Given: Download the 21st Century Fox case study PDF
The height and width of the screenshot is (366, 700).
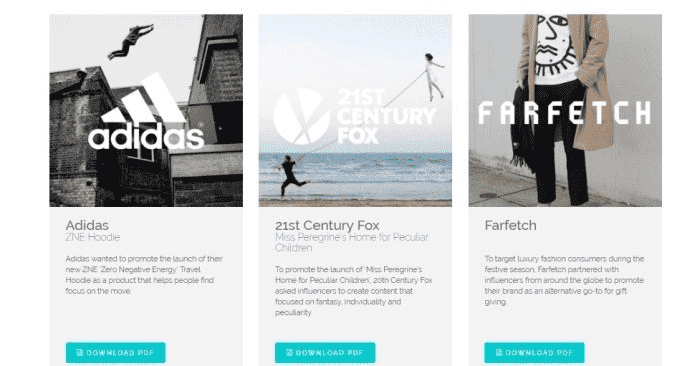Looking at the screenshot, I should [x=325, y=353].
